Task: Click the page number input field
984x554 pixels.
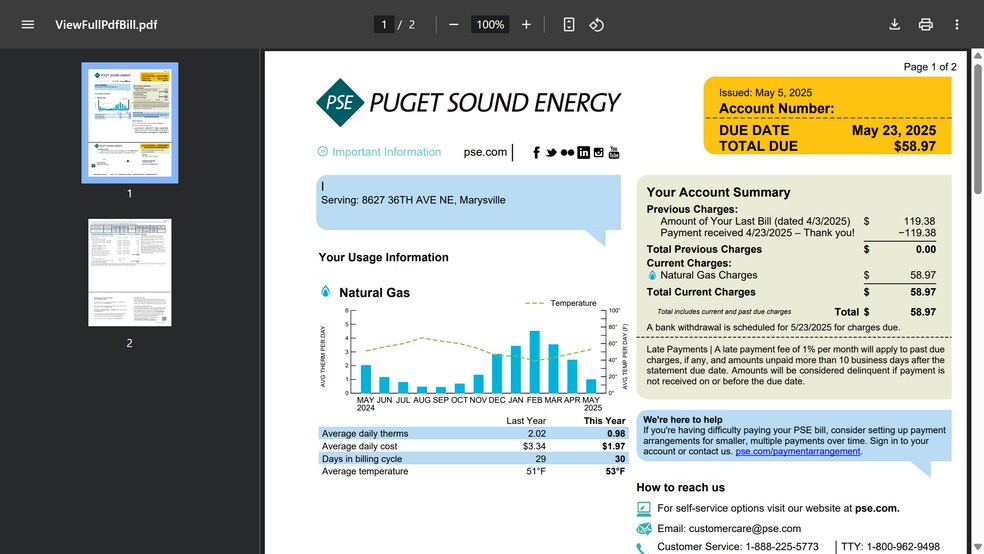Action: (x=384, y=24)
